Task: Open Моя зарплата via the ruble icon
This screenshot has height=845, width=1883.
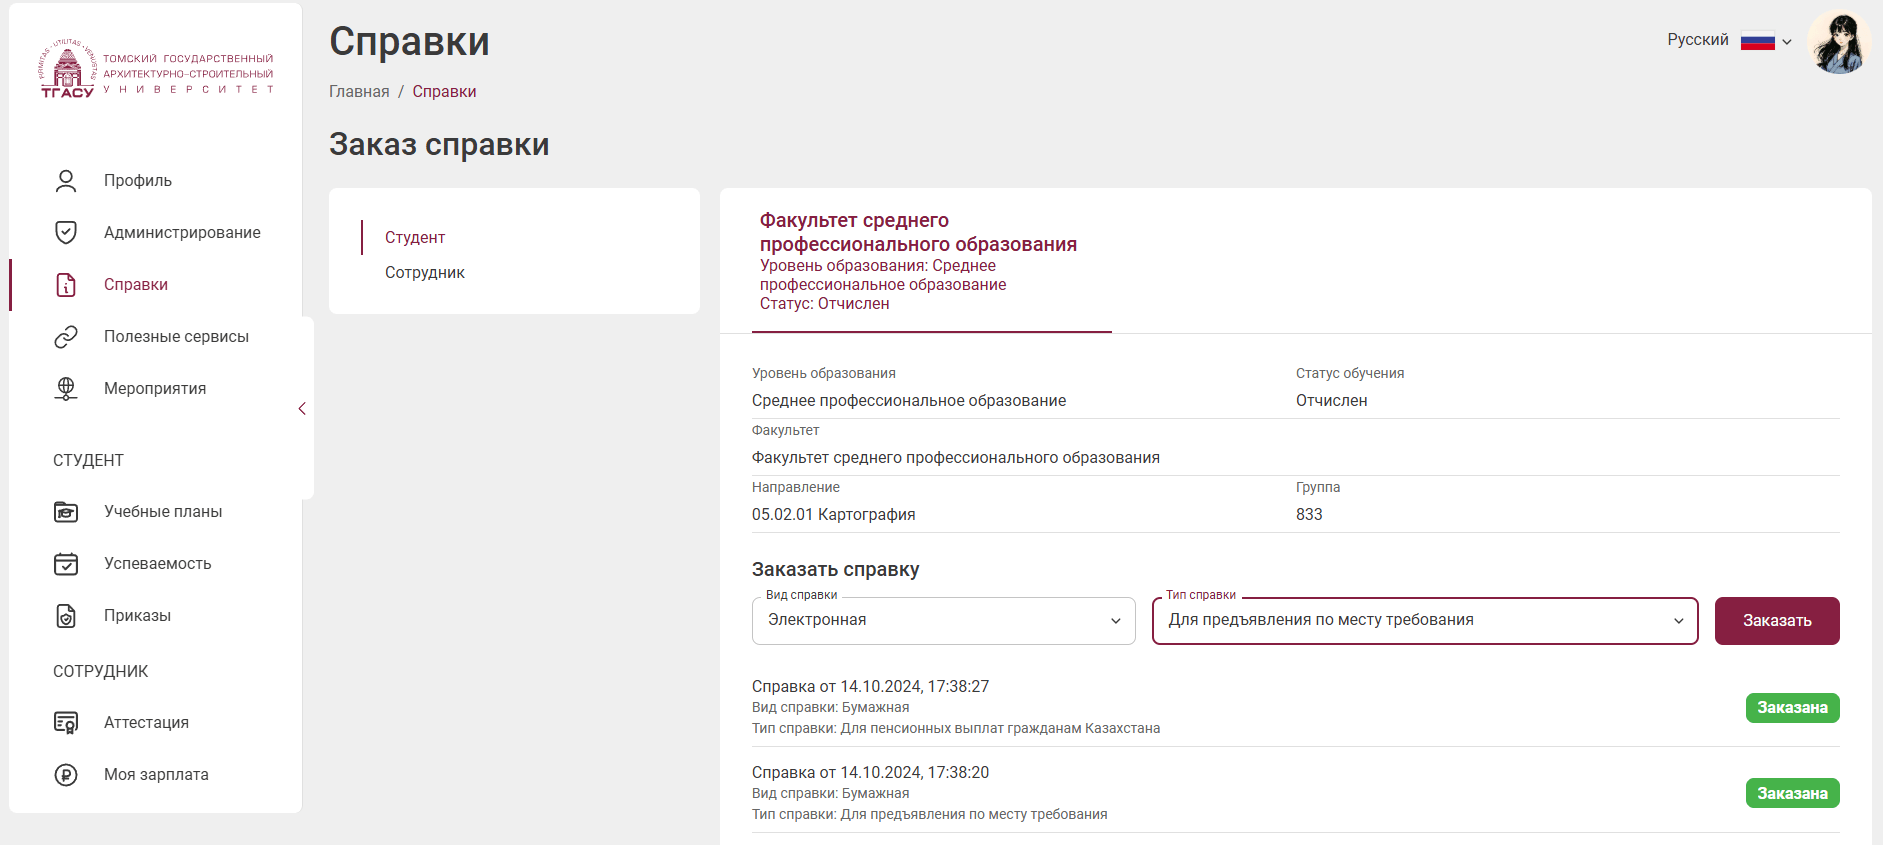Action: coord(66,775)
